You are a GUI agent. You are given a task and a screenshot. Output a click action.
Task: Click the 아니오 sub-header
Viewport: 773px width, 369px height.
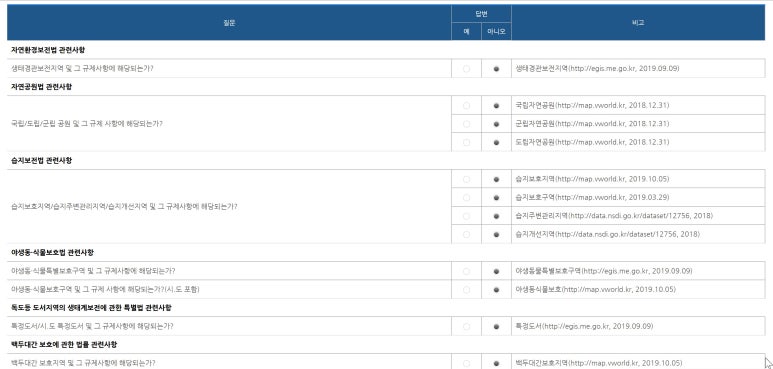point(496,32)
